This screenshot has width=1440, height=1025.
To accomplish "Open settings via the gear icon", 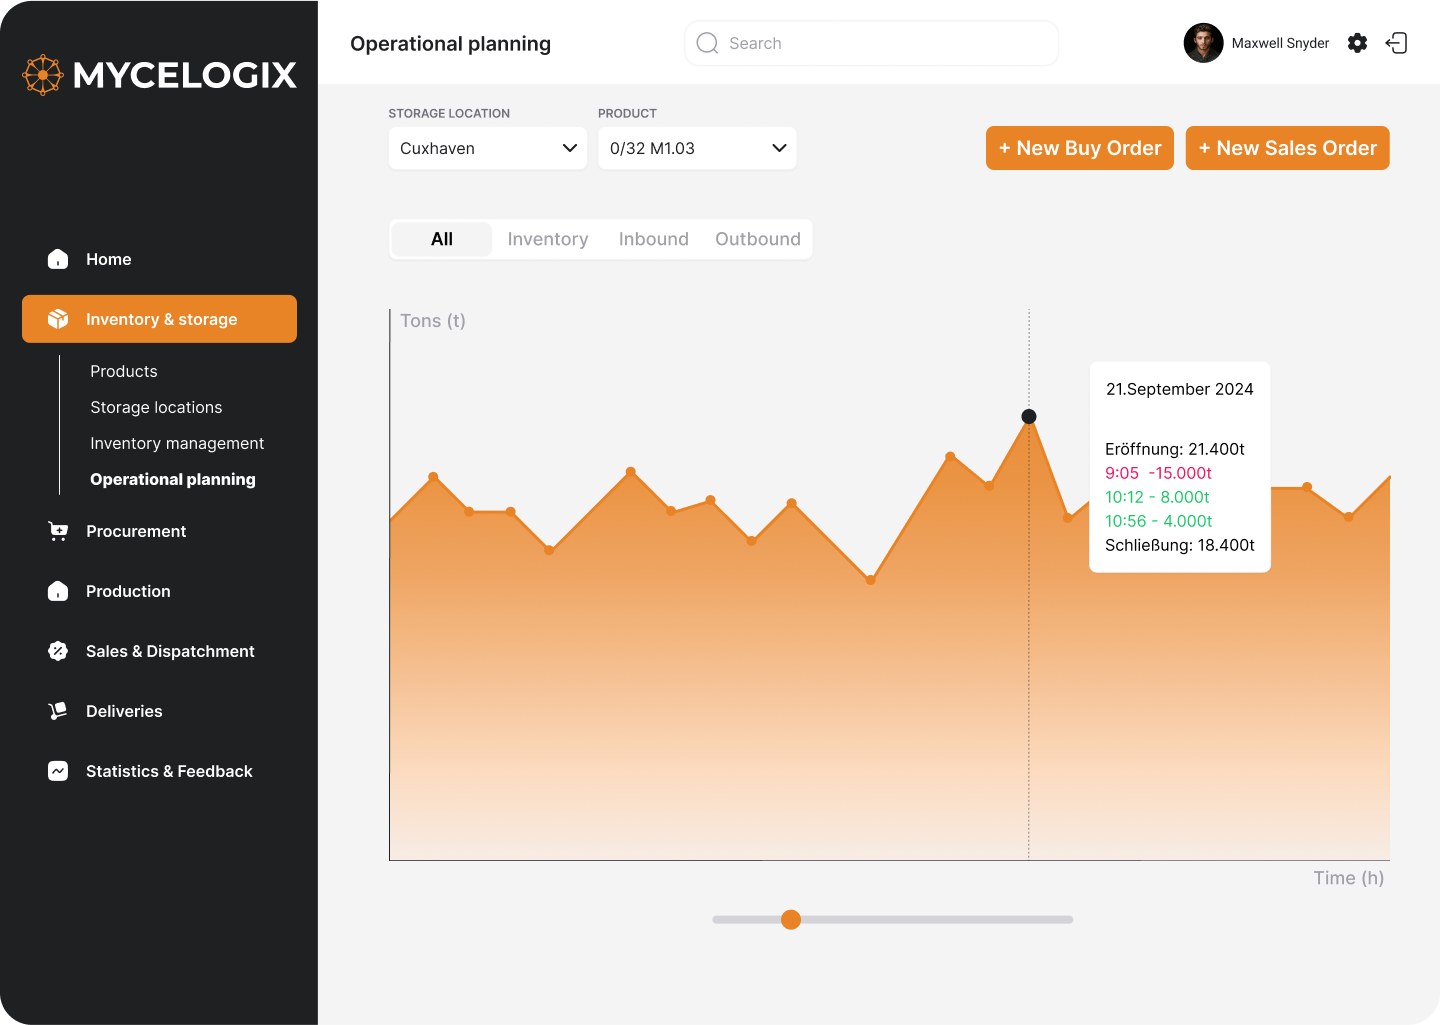I will (1357, 43).
